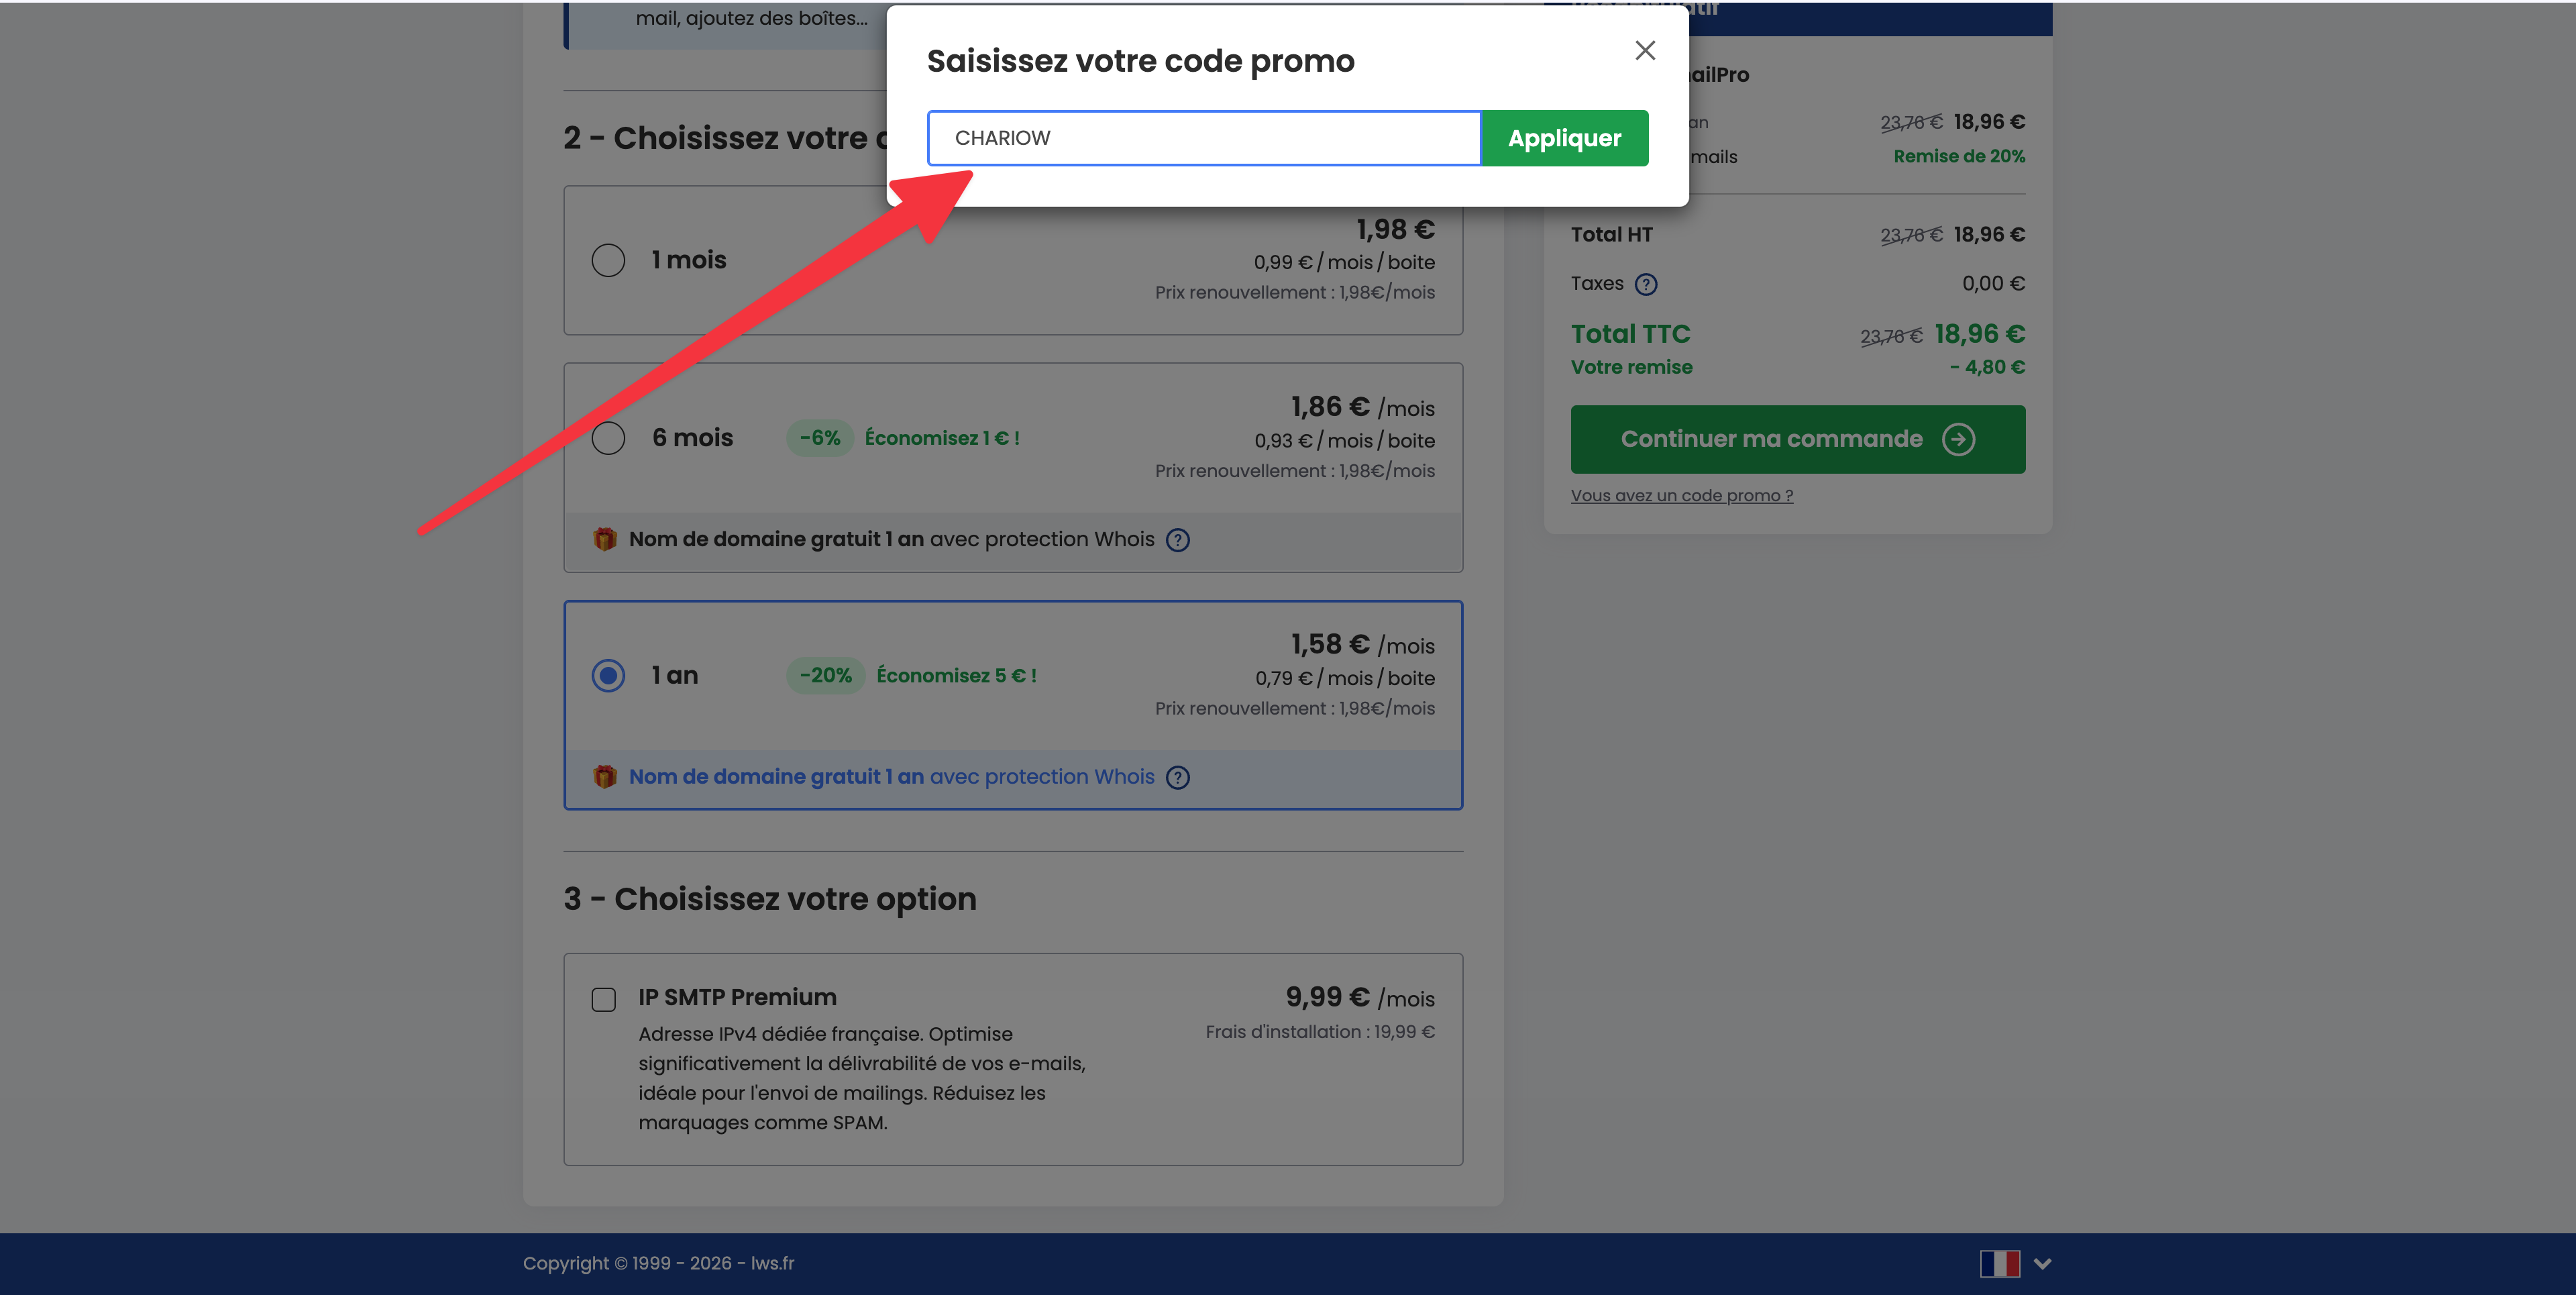Image resolution: width=2576 pixels, height=1295 pixels.
Task: Focus the promo code input field
Action: tap(1204, 138)
